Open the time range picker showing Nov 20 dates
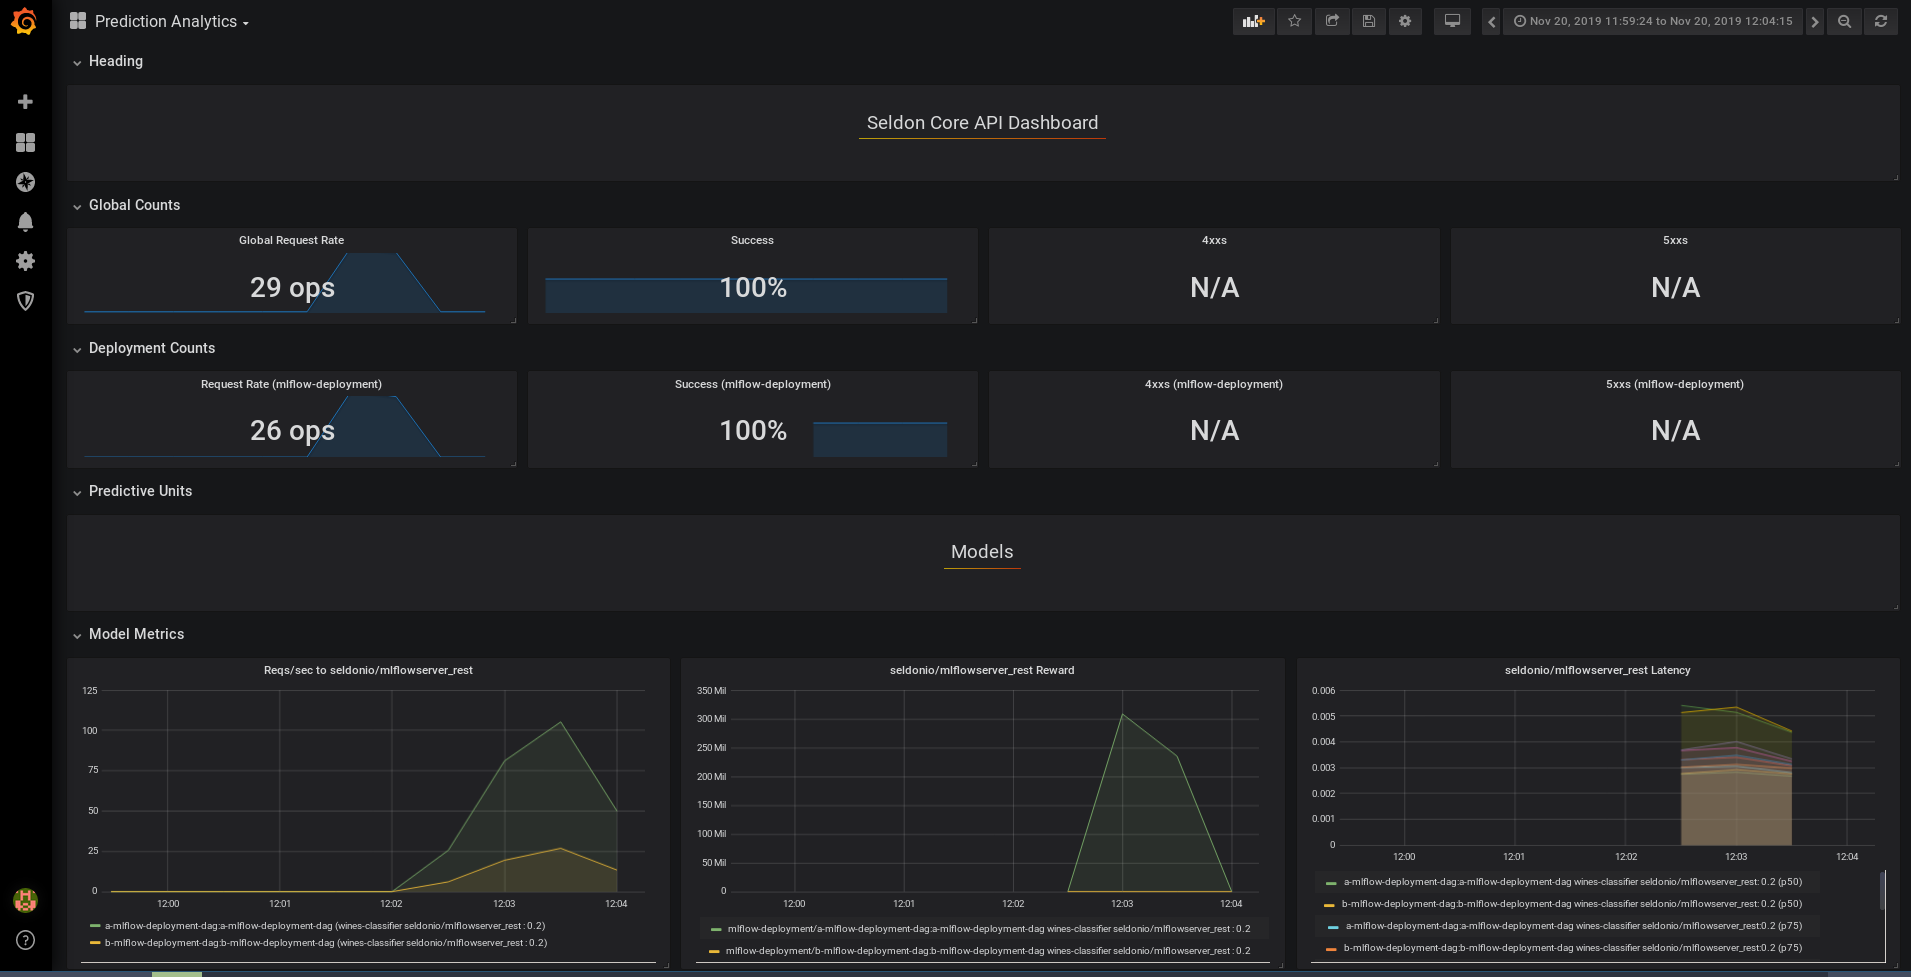Viewport: 1911px width, 977px height. click(x=1653, y=21)
